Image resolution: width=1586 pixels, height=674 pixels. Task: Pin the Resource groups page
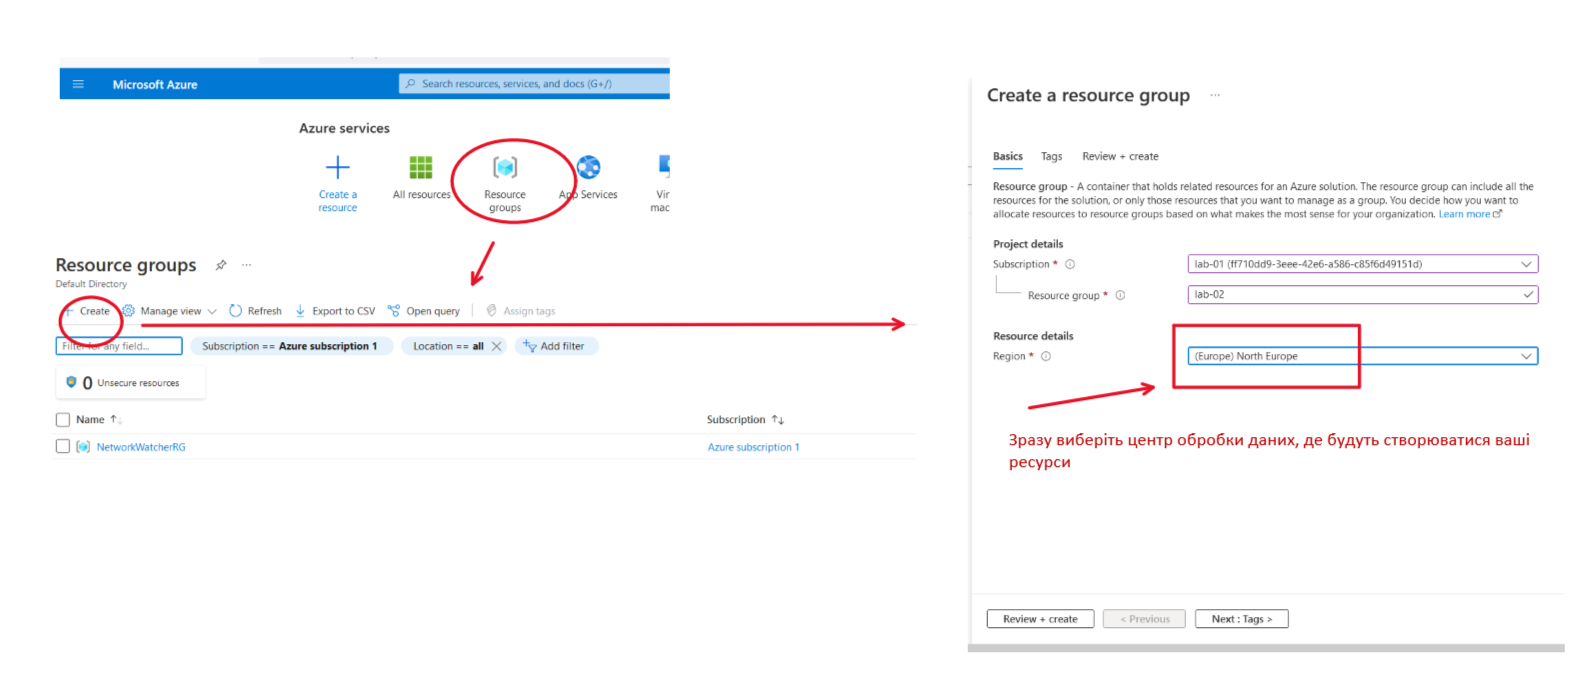[x=221, y=265]
